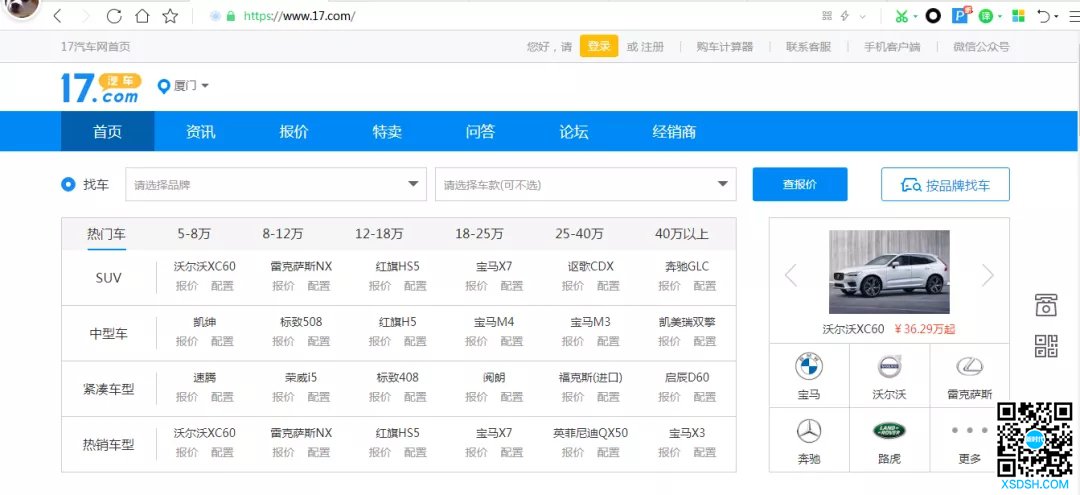Click the telephone icon on the right sidebar
Image resolution: width=1080 pixels, height=495 pixels.
point(1046,305)
